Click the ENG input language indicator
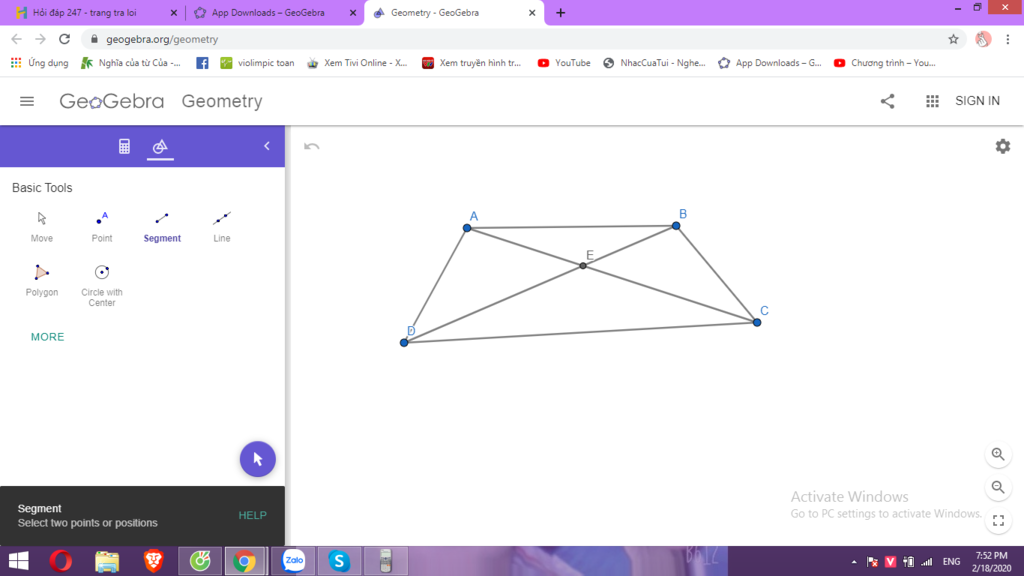The image size is (1024, 576). coord(952,562)
